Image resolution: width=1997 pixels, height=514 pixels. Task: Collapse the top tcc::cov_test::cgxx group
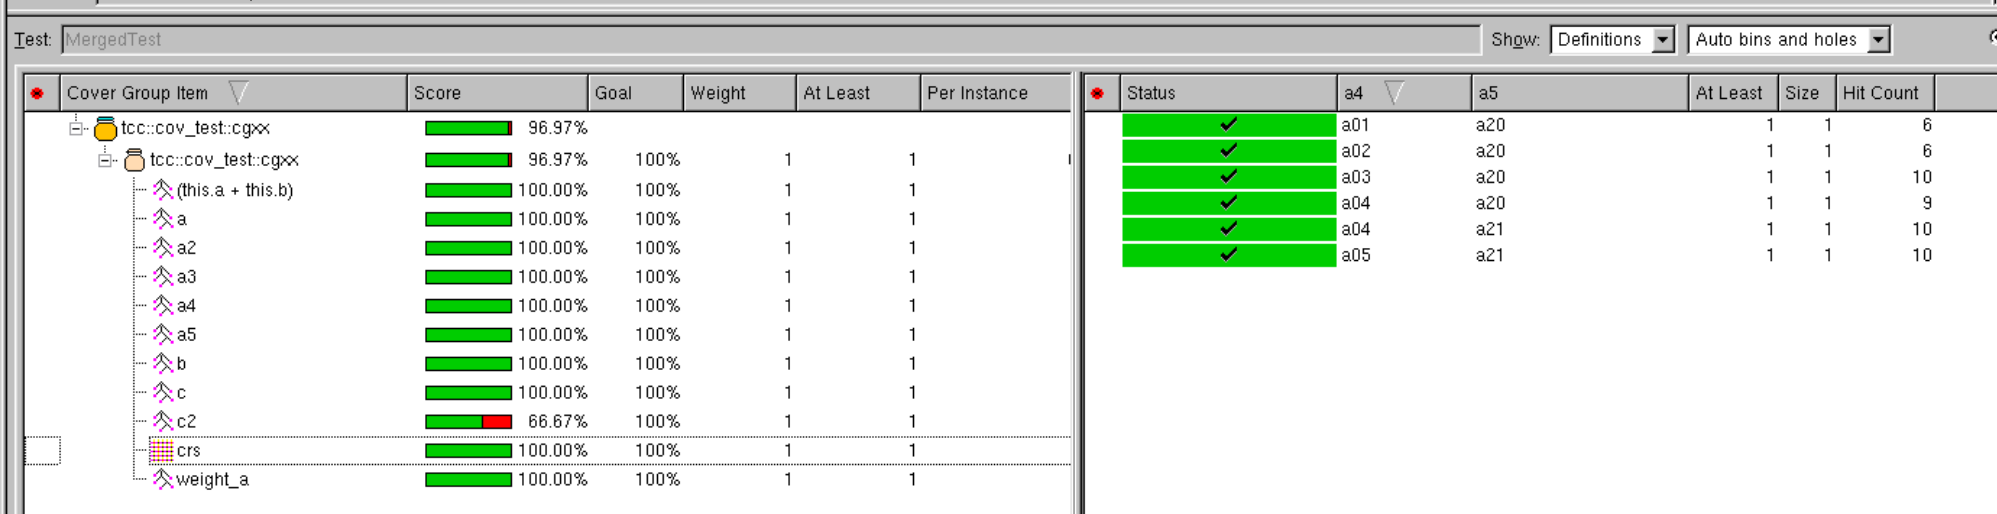[x=76, y=128]
